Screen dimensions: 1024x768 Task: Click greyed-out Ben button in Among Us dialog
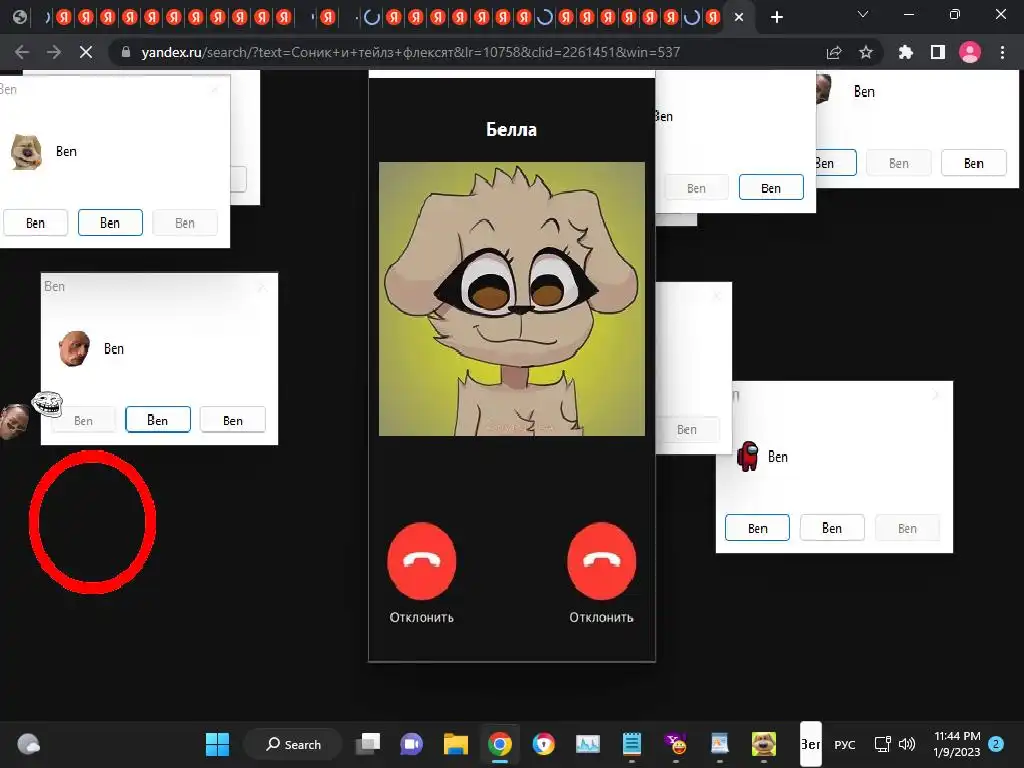(x=907, y=528)
